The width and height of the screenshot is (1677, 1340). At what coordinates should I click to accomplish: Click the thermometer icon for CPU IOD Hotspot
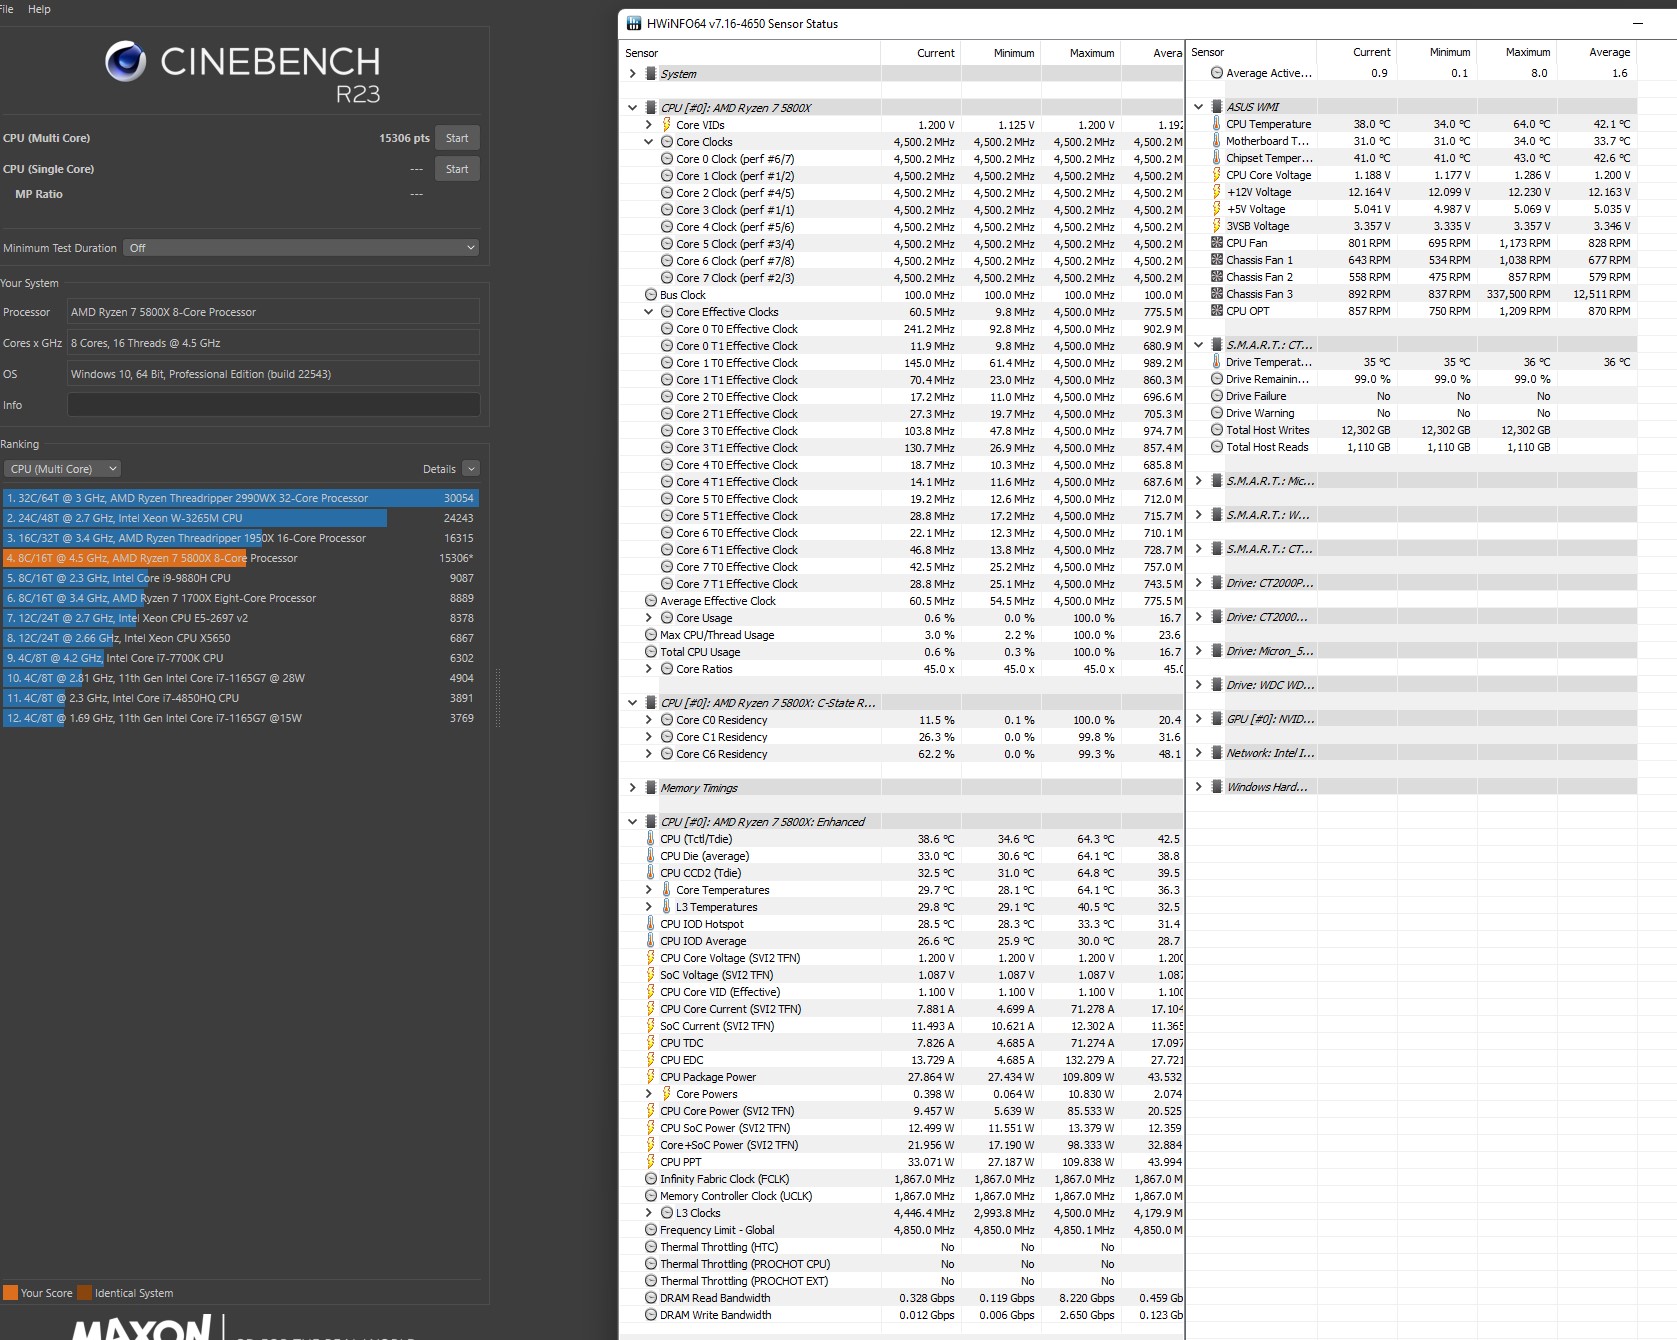[651, 924]
